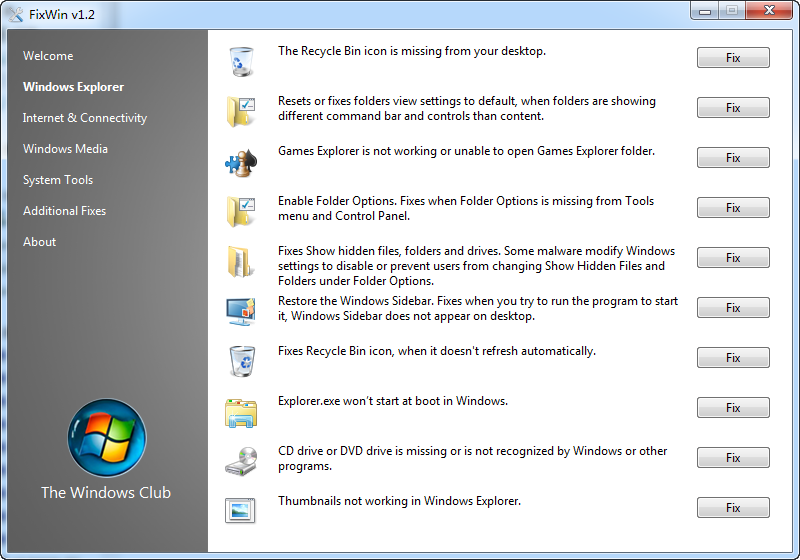Select Windows Explorer in the sidebar
800x560 pixels.
tap(73, 87)
